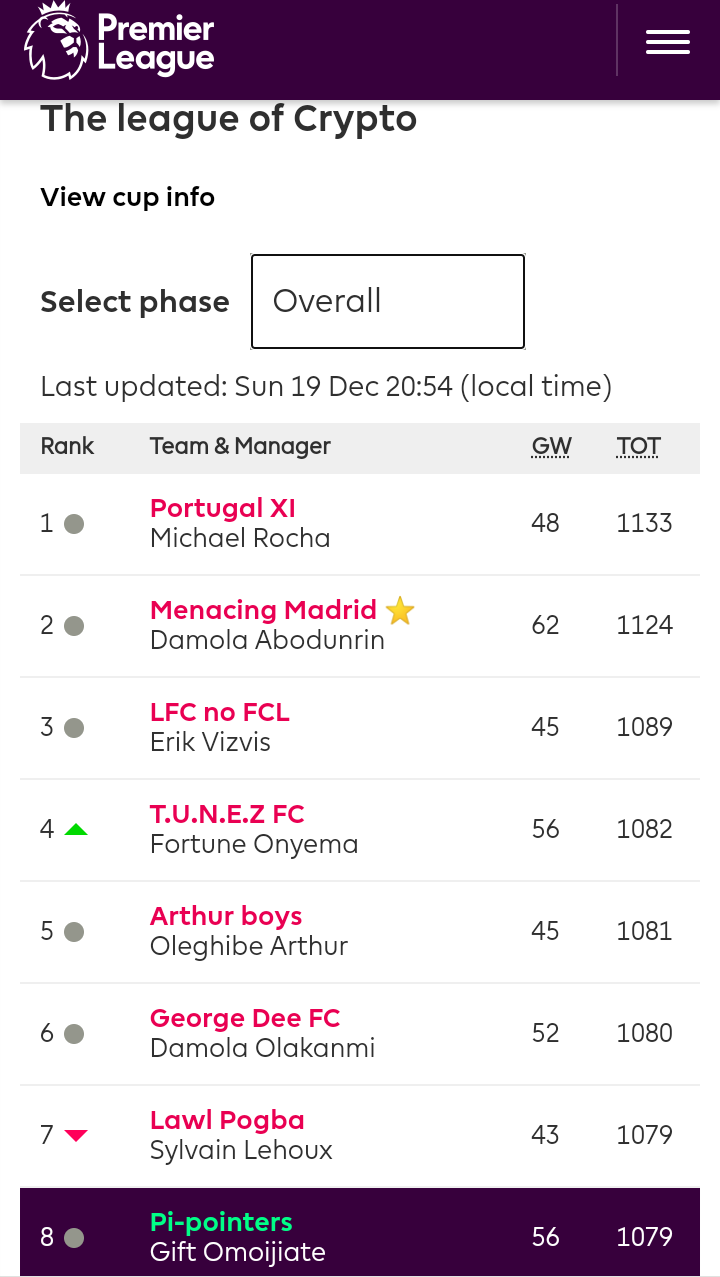Screen dimensions: 720x1277
Task: Open Arthur boys team link
Action: pos(226,916)
